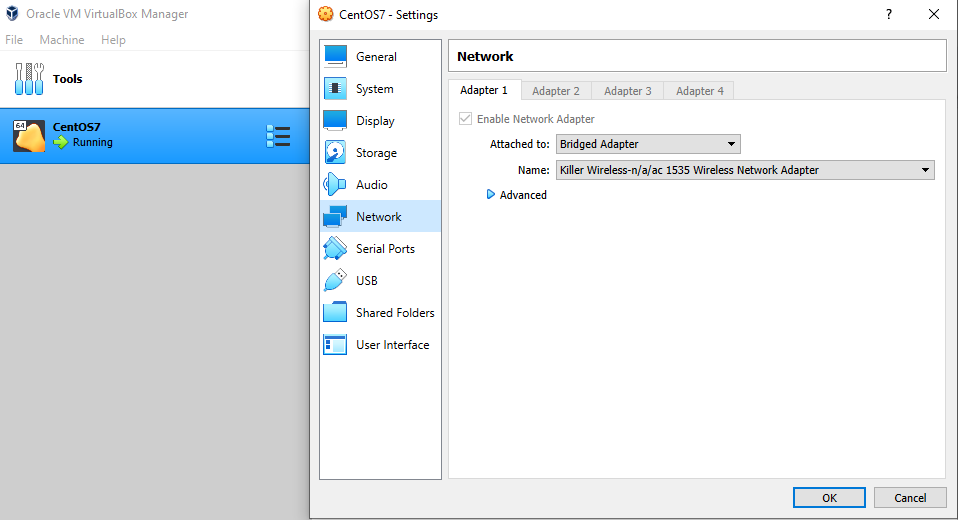
Task: Open the Serial Ports connector icon
Action: click(335, 249)
